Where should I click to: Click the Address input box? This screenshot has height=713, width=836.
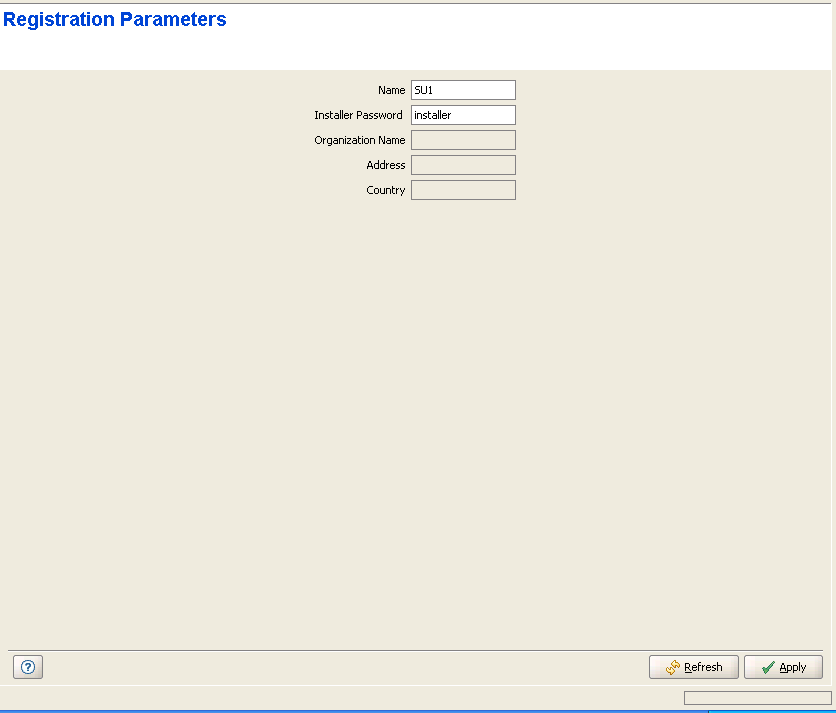point(463,165)
